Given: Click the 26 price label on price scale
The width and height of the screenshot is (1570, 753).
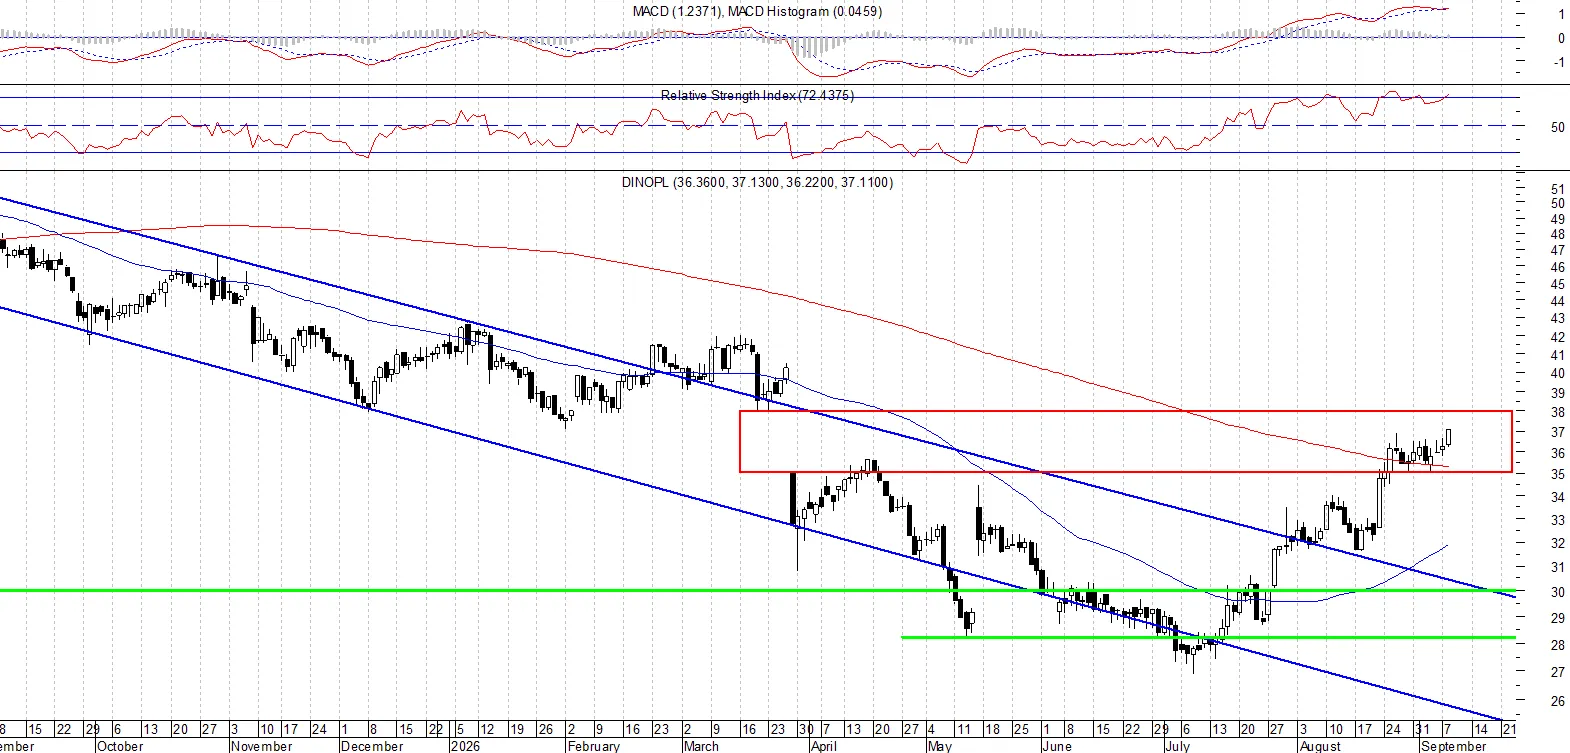Looking at the screenshot, I should click(x=1557, y=701).
